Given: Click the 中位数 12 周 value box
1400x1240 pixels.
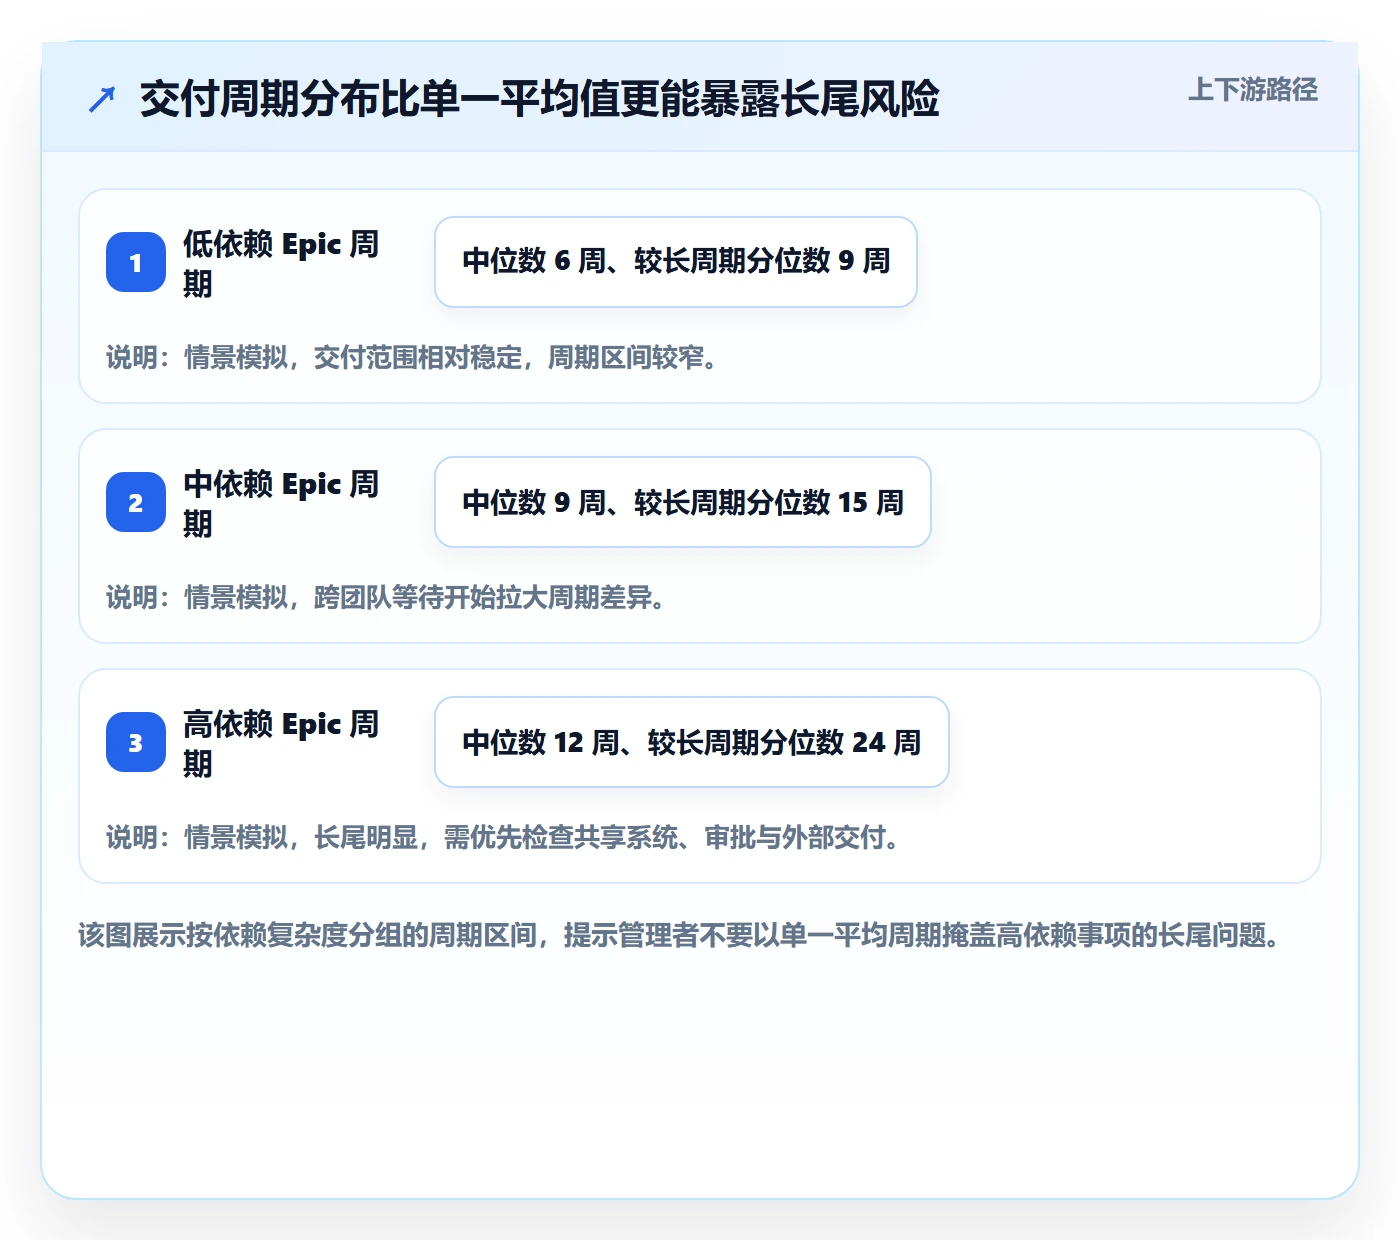Looking at the screenshot, I should (x=692, y=742).
